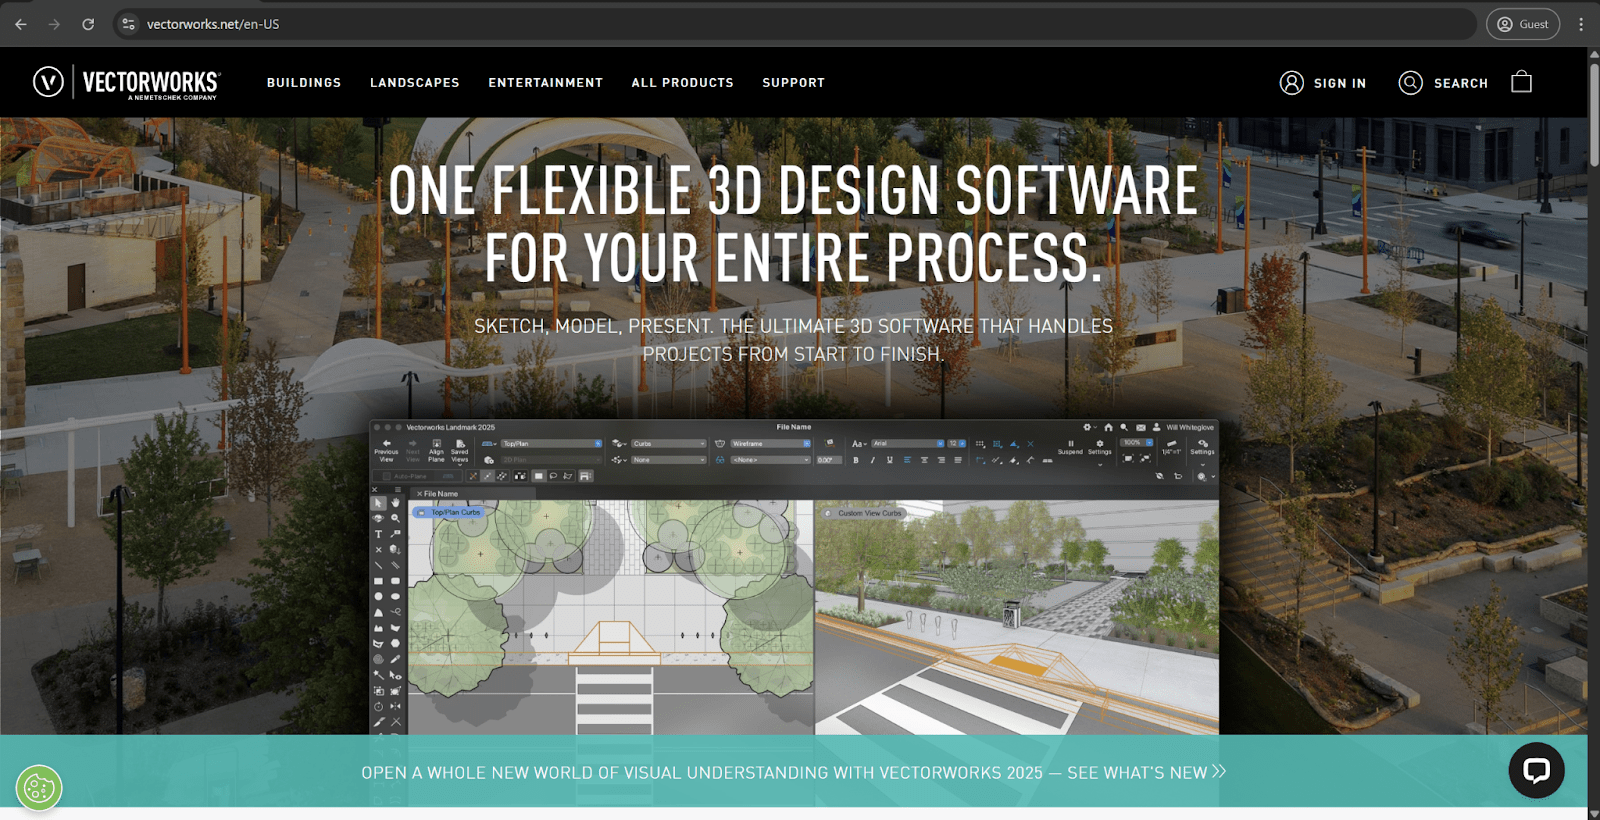The width and height of the screenshot is (1600, 820).
Task: Reload the Vectorworks page
Action: 88,24
